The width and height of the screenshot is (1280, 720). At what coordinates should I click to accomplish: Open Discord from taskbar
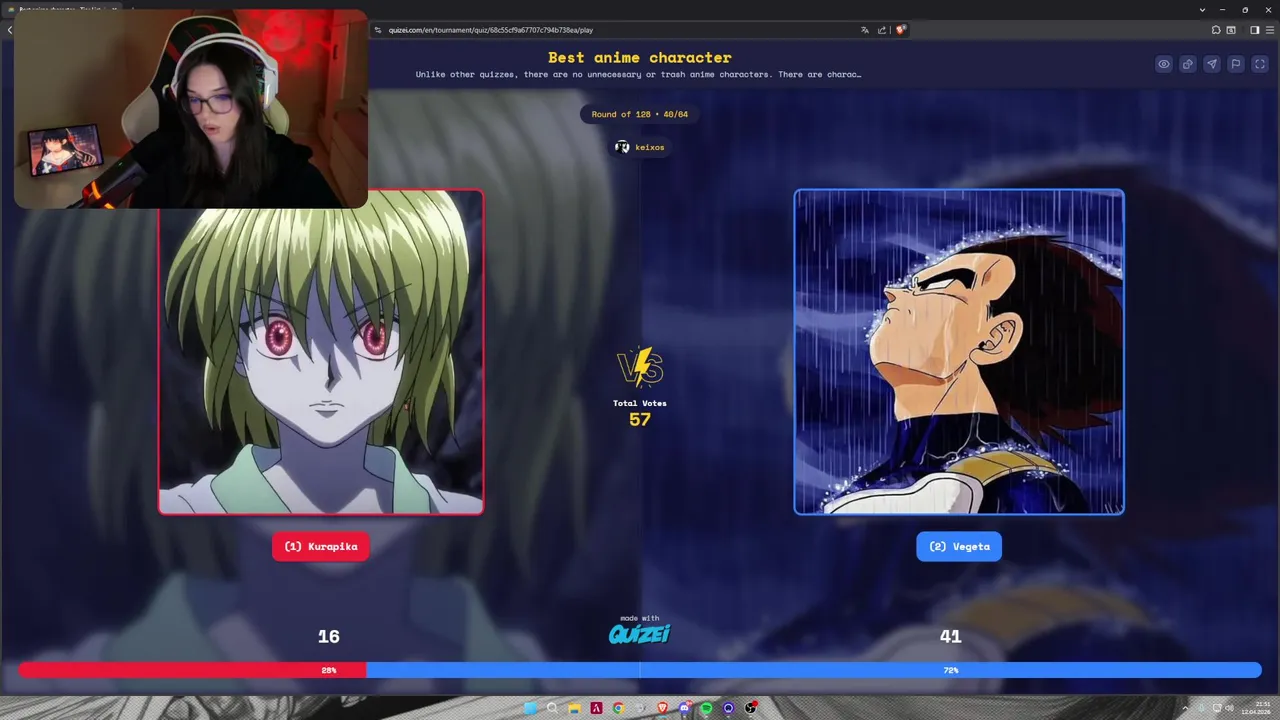pyautogui.click(x=684, y=708)
